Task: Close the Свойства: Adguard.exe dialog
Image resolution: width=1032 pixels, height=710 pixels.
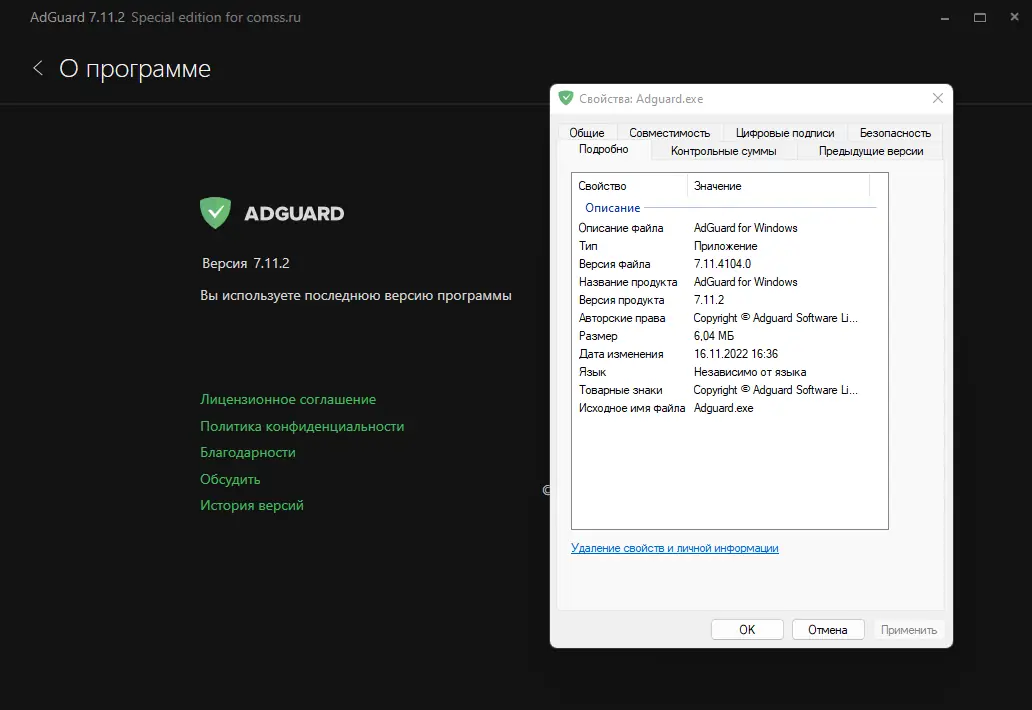Action: (x=938, y=98)
